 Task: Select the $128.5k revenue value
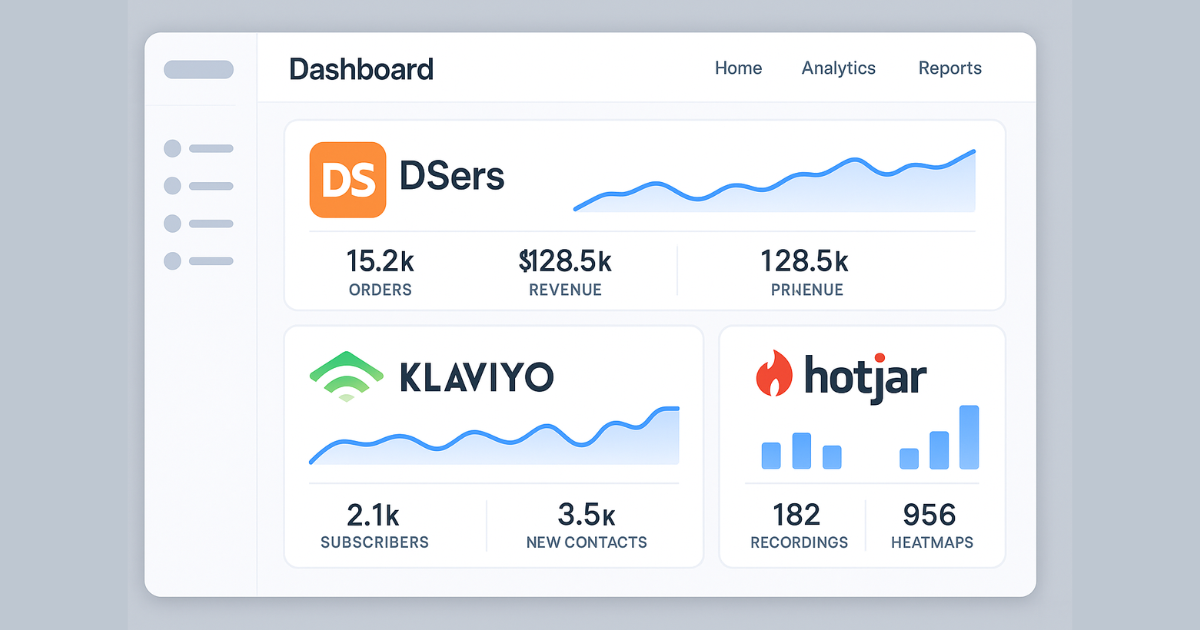[x=565, y=261]
